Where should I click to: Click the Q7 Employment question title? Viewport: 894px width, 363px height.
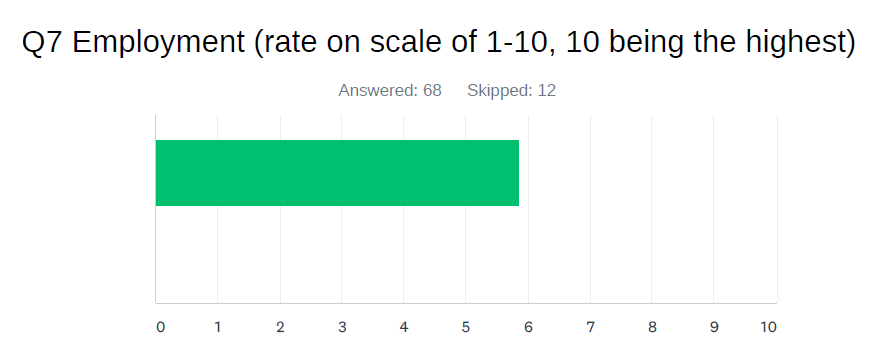[x=438, y=43]
